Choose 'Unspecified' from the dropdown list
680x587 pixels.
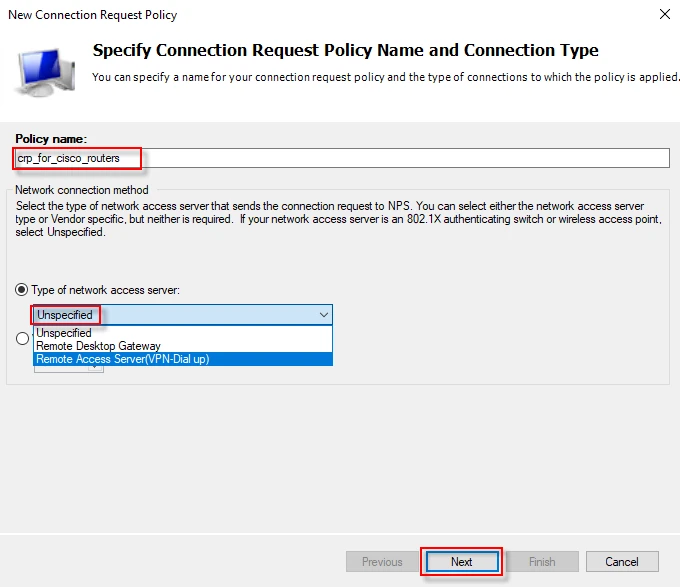coord(64,333)
